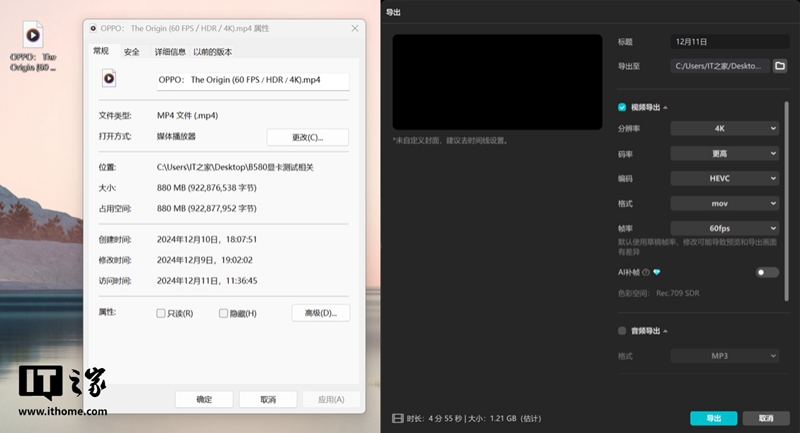Toggle the AI补帧 switch on
The width and height of the screenshot is (800, 433).
[x=767, y=272]
